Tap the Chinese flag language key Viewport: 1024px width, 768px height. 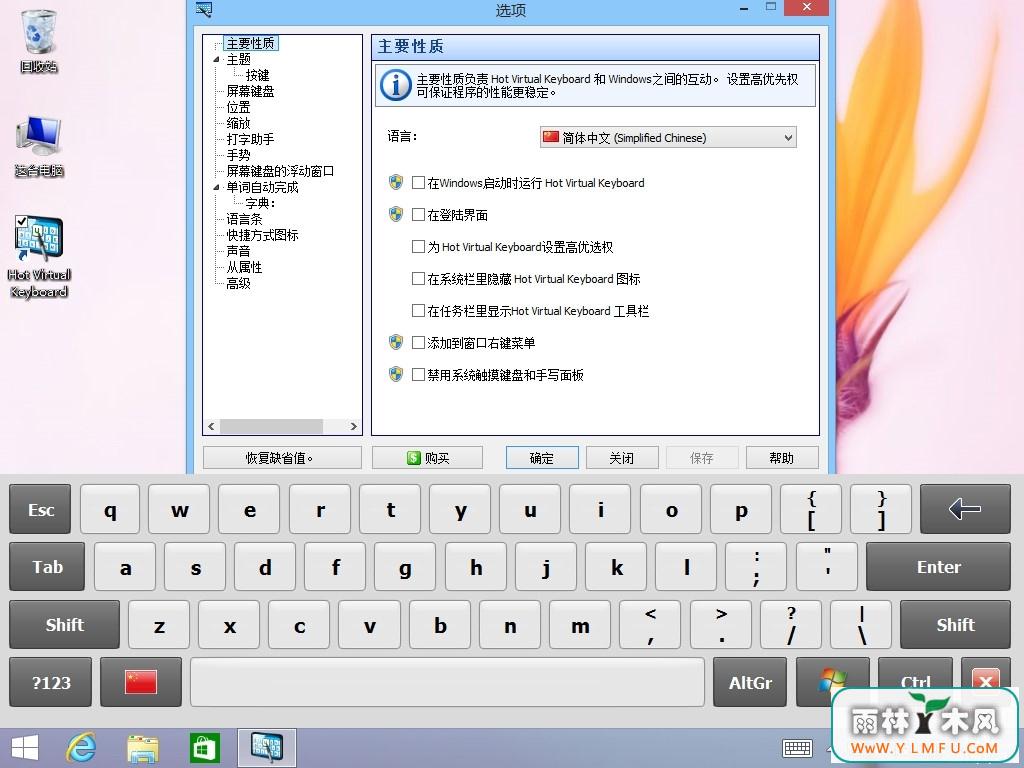click(x=140, y=682)
